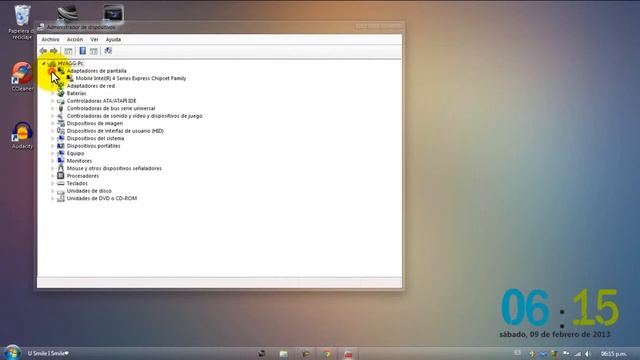Viewport: 640px width, 360px height.
Task: Click the Procesadores chip icon
Action: [61, 176]
